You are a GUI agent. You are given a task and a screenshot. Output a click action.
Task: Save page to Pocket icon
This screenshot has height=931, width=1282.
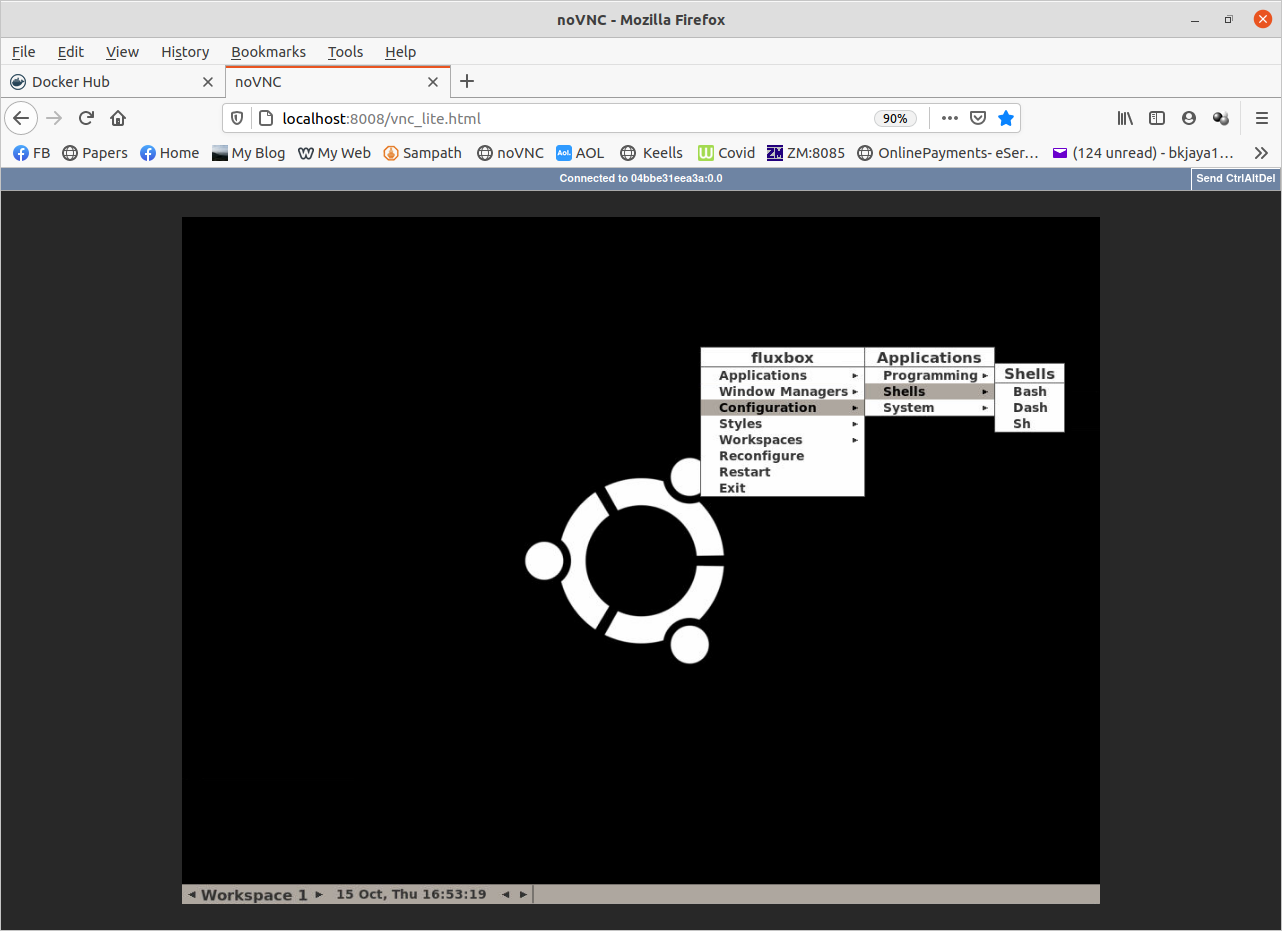pyautogui.click(x=978, y=118)
